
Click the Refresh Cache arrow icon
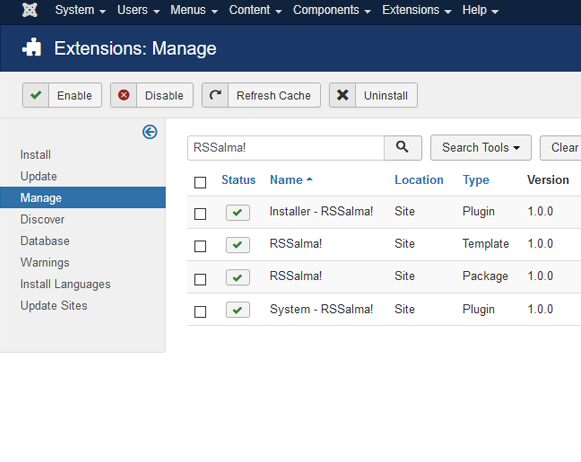215,95
